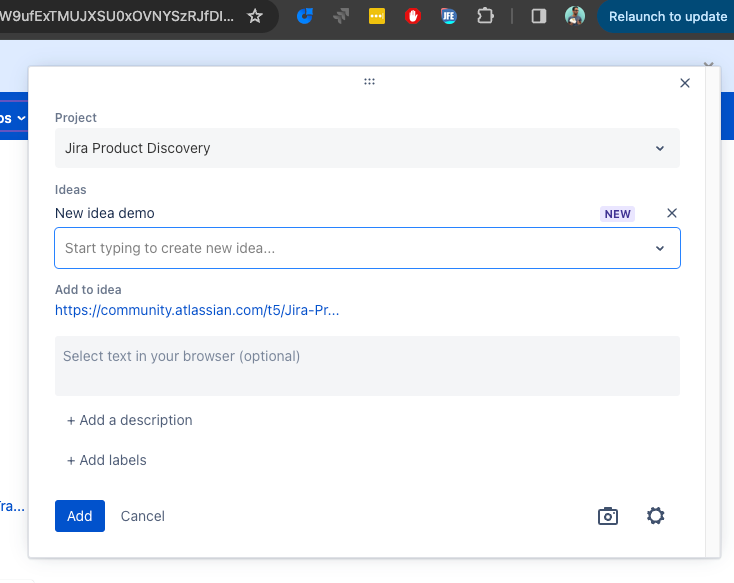734x583 pixels.
Task: Open the partially visible menu dropdown behind dialog
Action: coord(13,118)
